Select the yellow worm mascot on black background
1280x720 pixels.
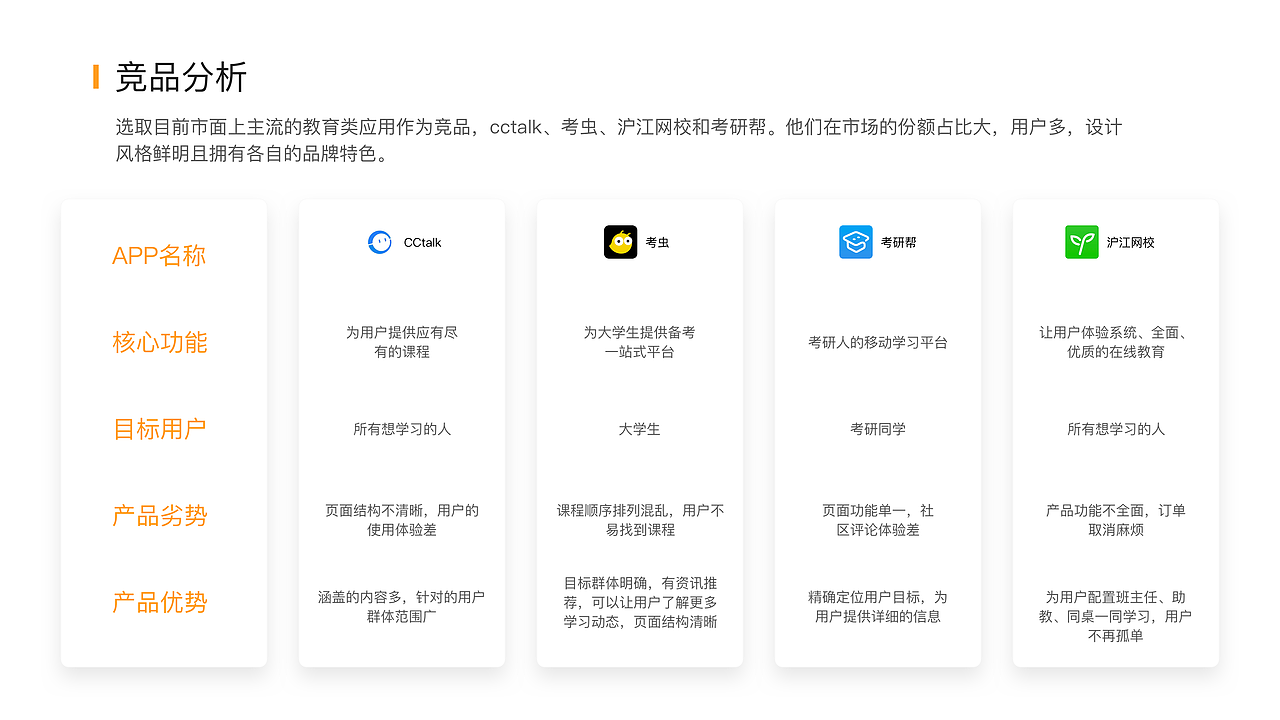click(620, 241)
